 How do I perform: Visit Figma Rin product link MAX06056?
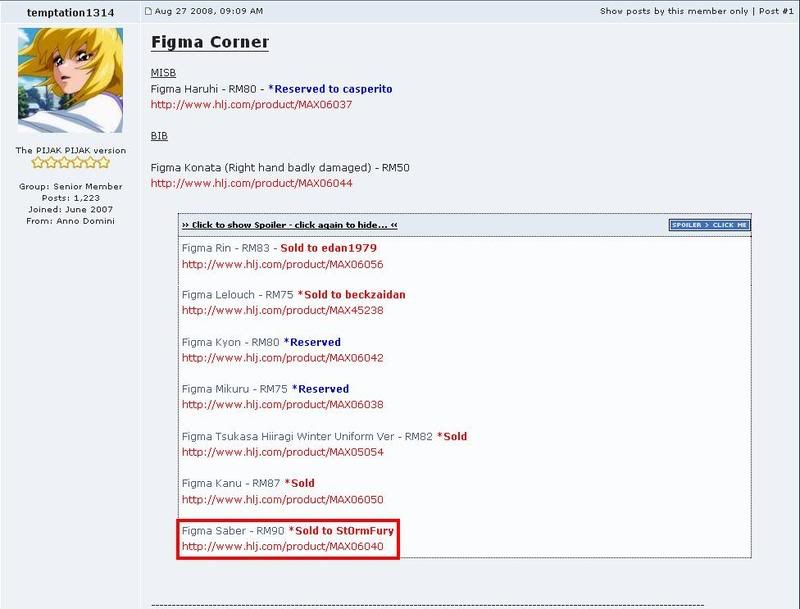tap(282, 264)
